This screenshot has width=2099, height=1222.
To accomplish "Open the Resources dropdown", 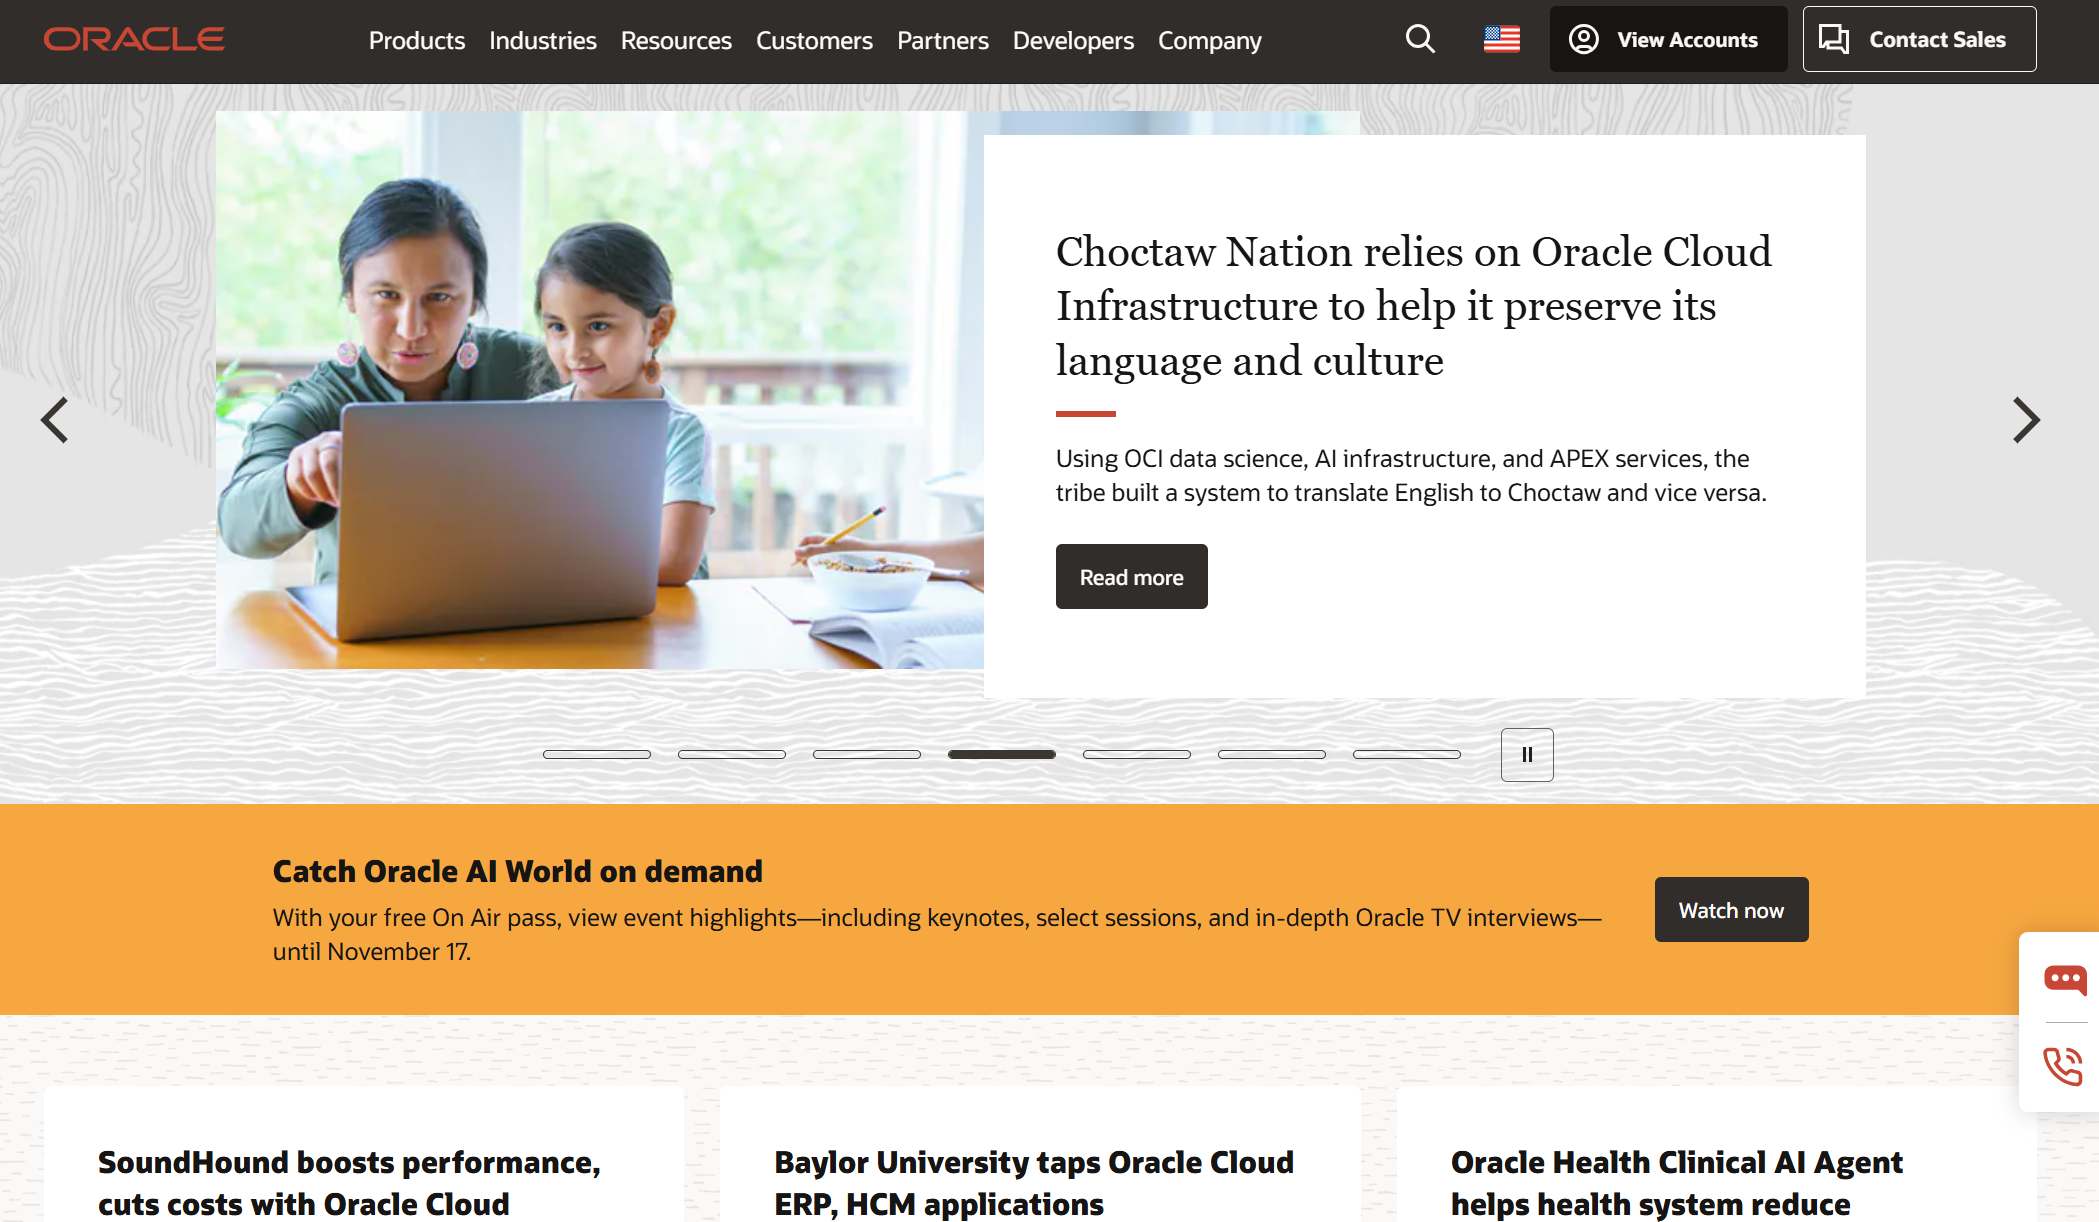I will click(676, 40).
